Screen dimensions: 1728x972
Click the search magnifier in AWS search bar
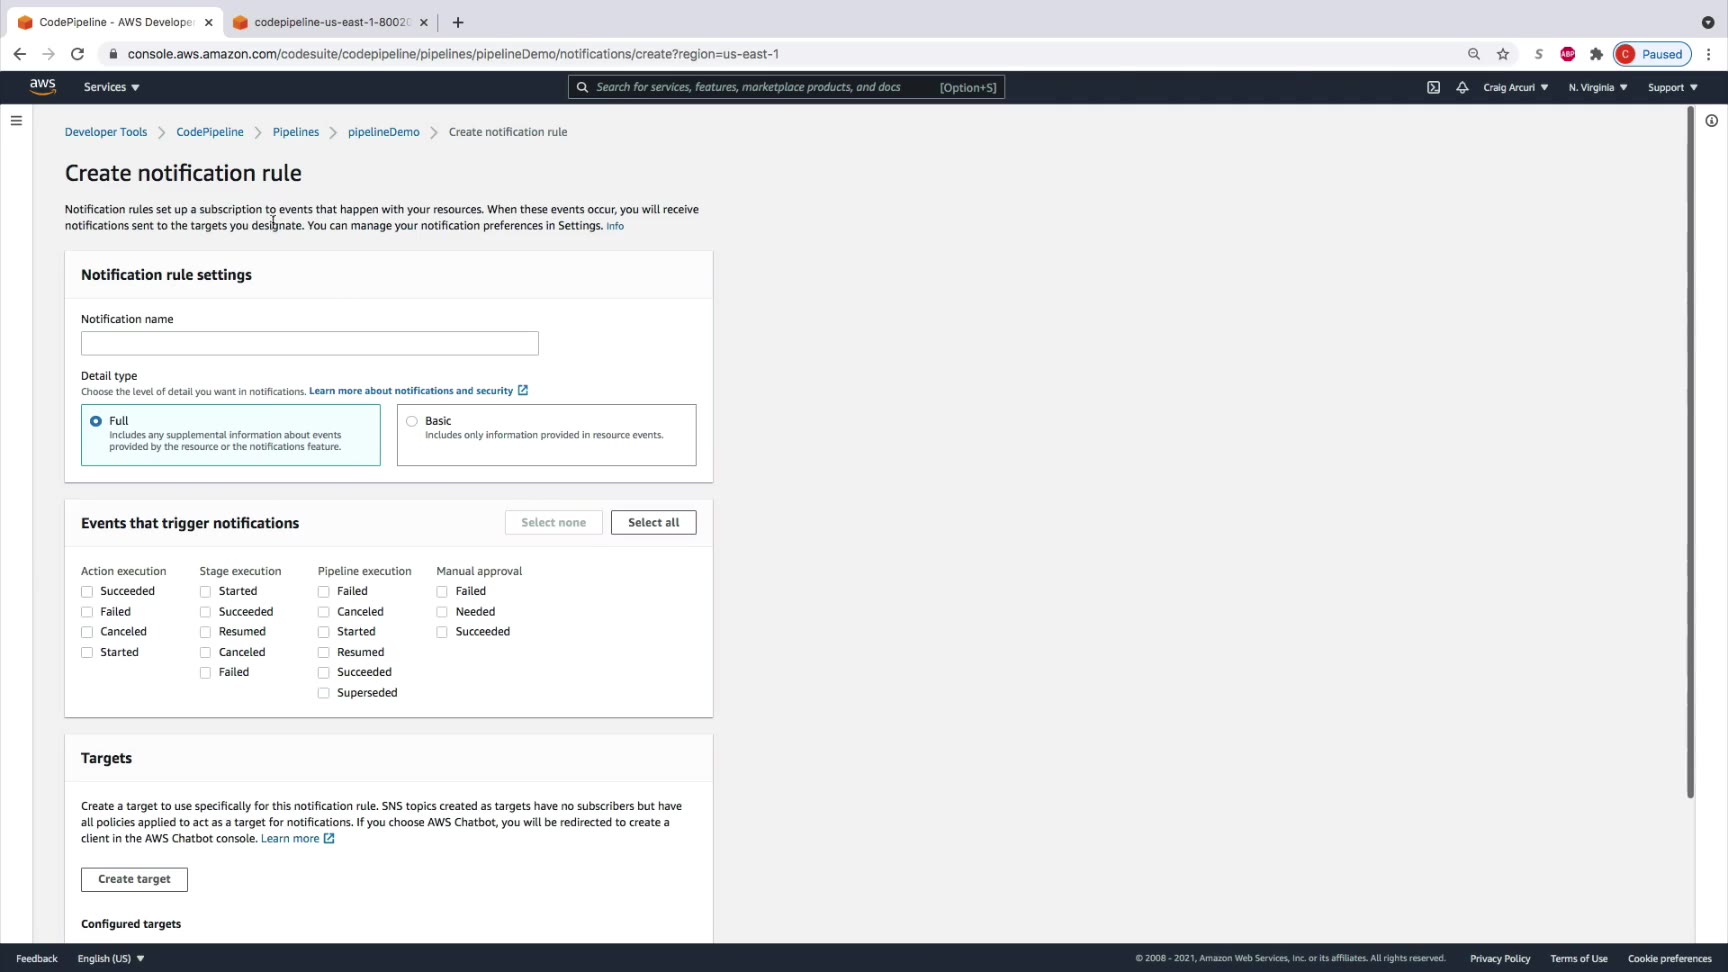click(x=582, y=87)
